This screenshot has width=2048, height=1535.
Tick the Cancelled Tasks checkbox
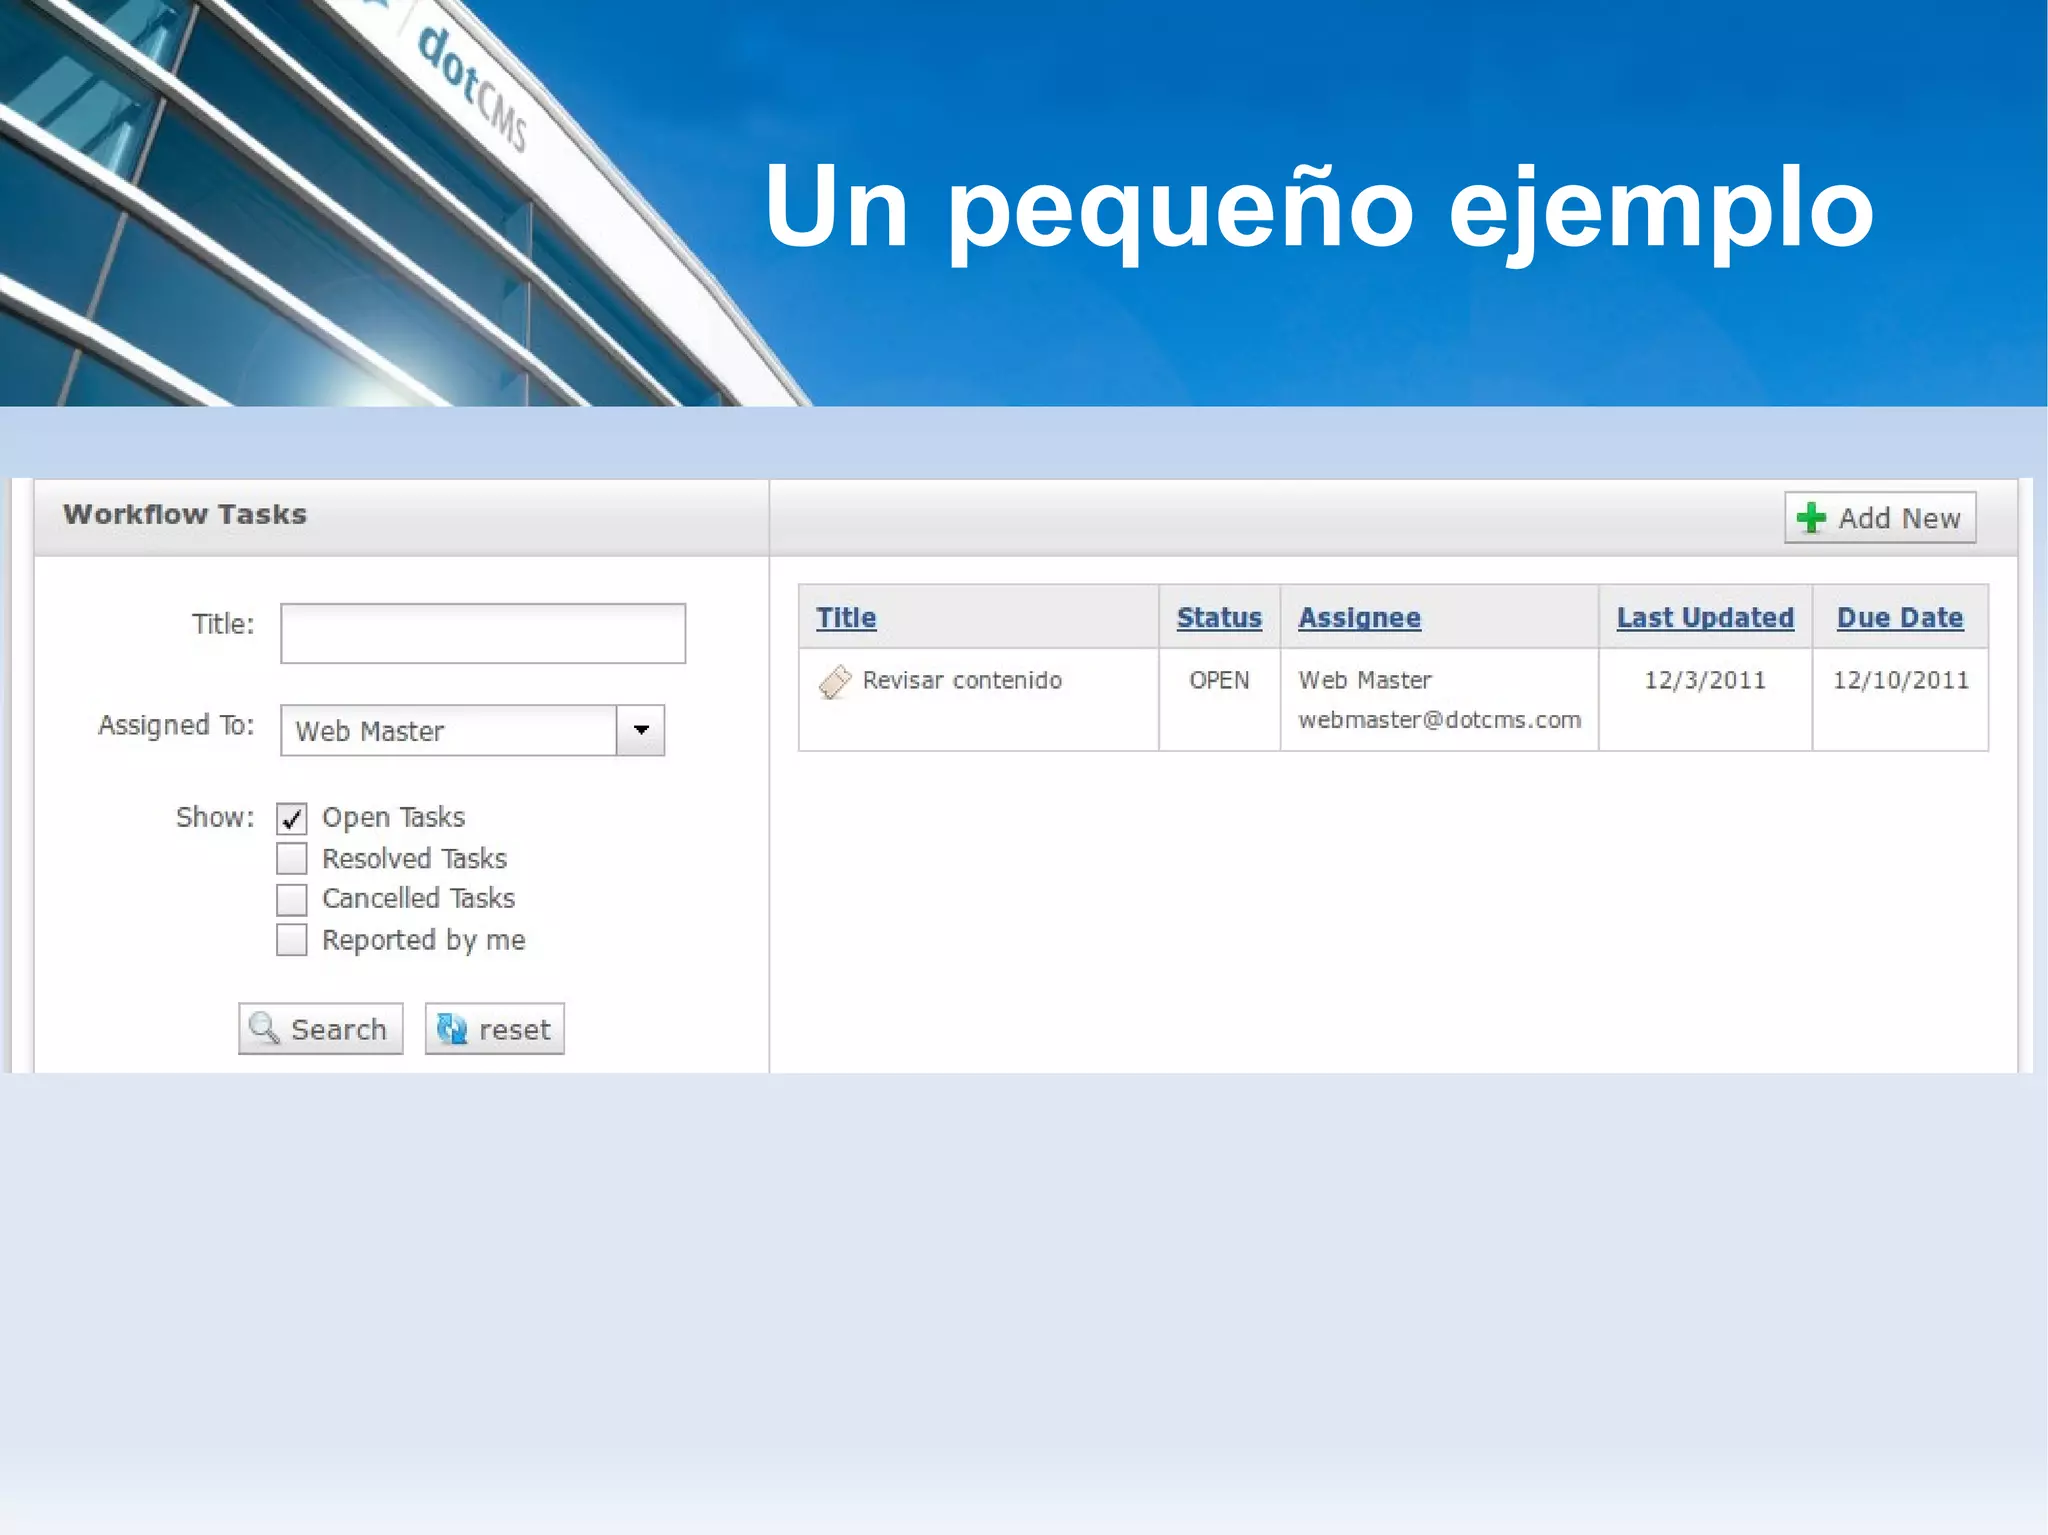pos(292,899)
